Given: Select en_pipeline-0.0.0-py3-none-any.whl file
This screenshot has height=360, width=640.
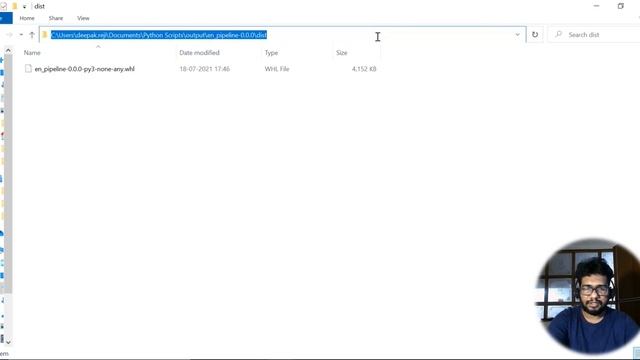Looking at the screenshot, I should tap(84, 69).
